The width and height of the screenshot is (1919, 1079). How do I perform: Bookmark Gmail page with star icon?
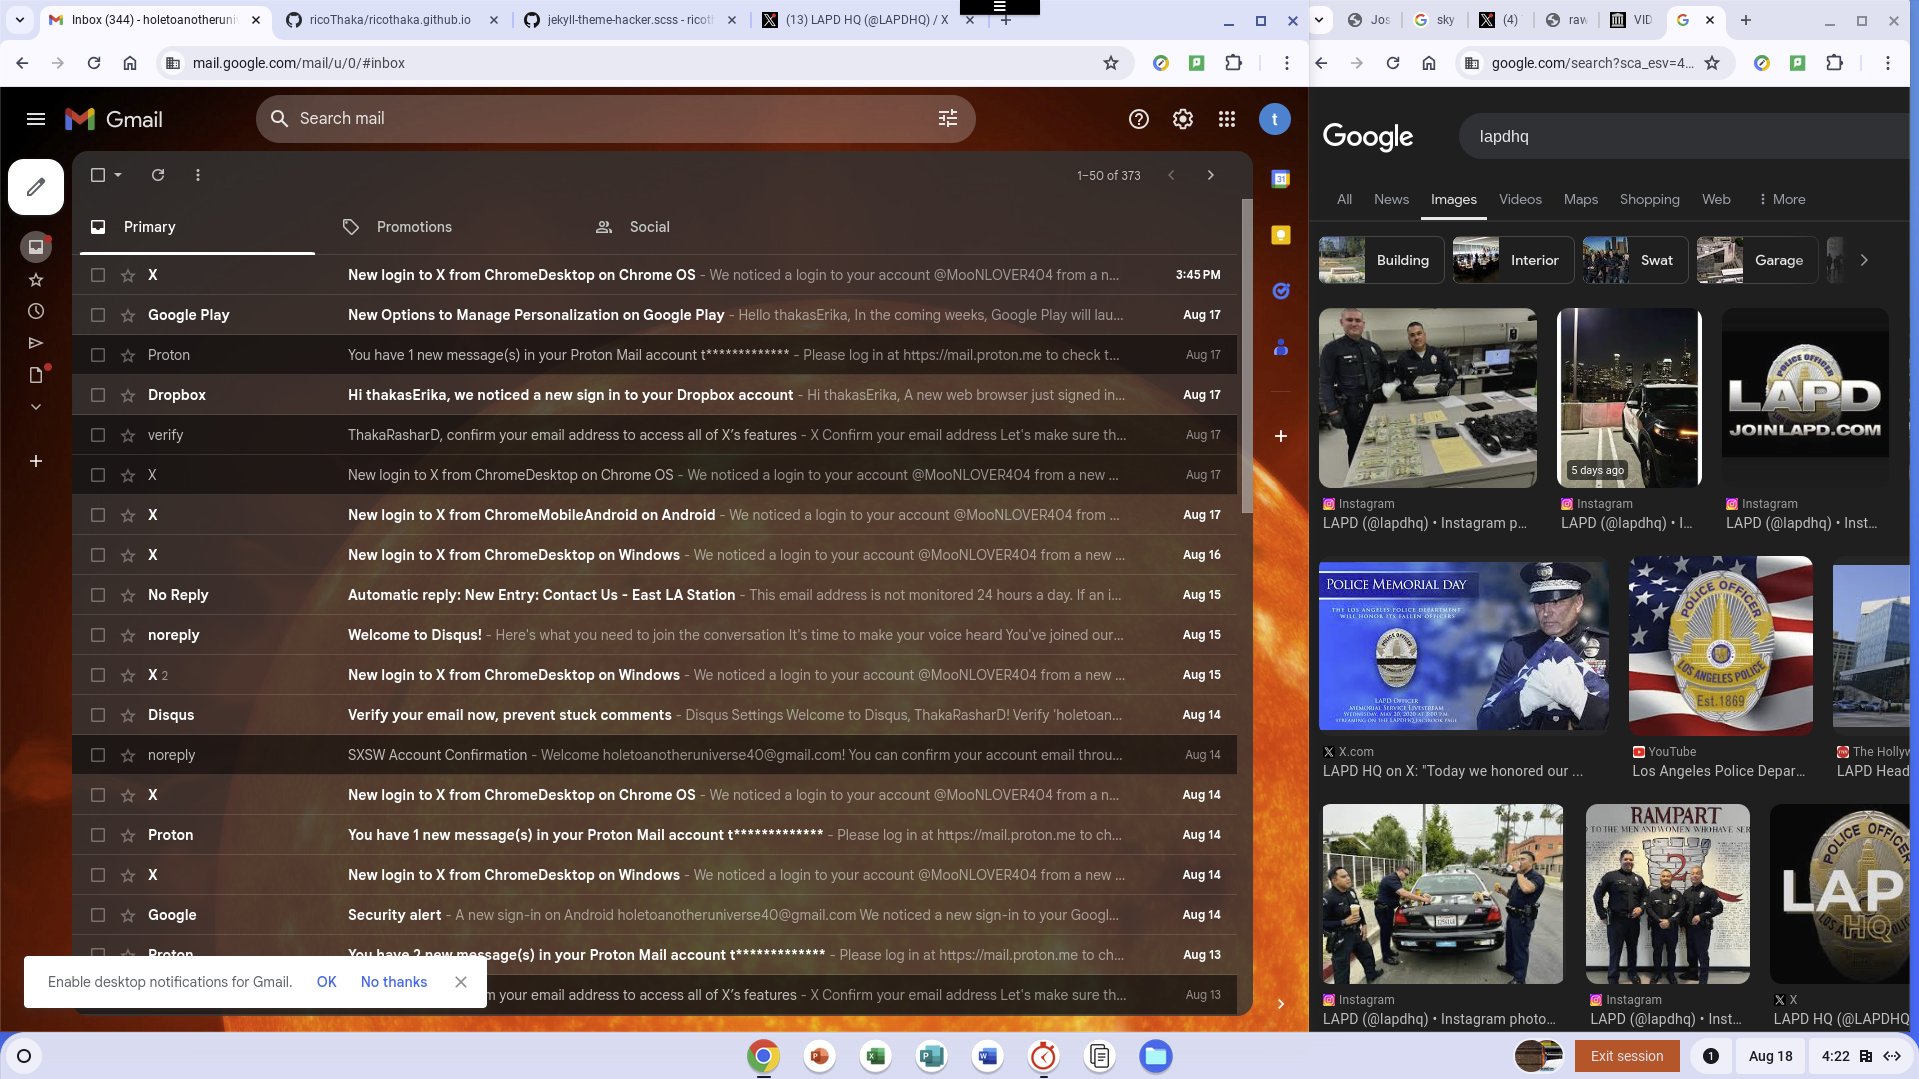(1111, 63)
